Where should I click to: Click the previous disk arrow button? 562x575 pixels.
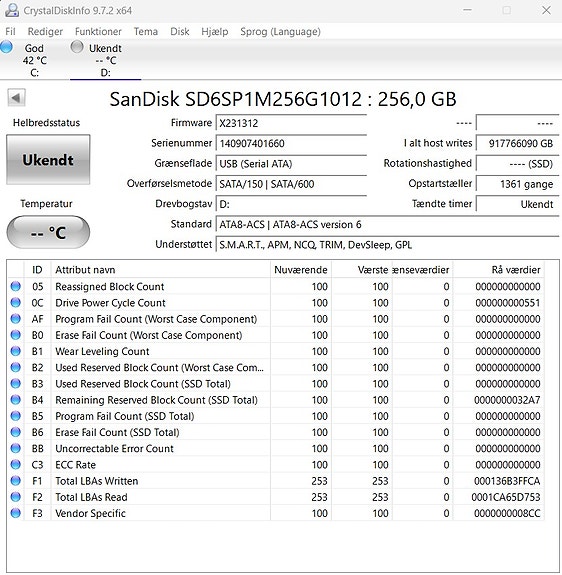16,98
